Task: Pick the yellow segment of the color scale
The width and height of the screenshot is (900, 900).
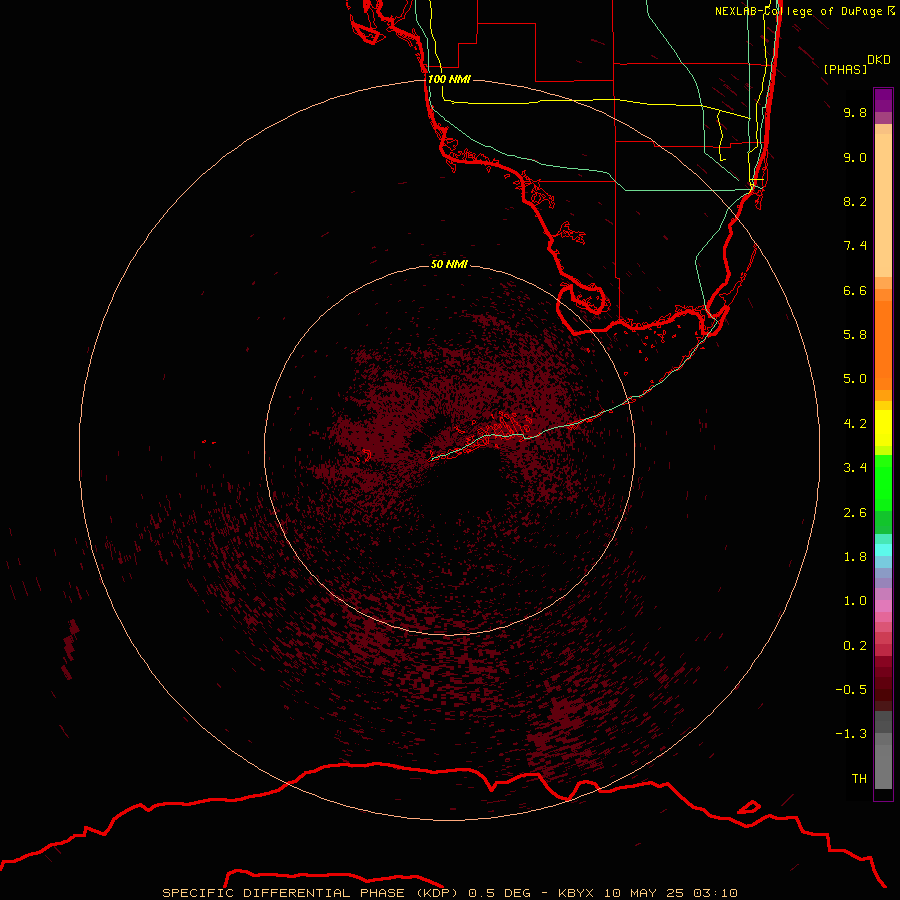Action: (x=883, y=428)
